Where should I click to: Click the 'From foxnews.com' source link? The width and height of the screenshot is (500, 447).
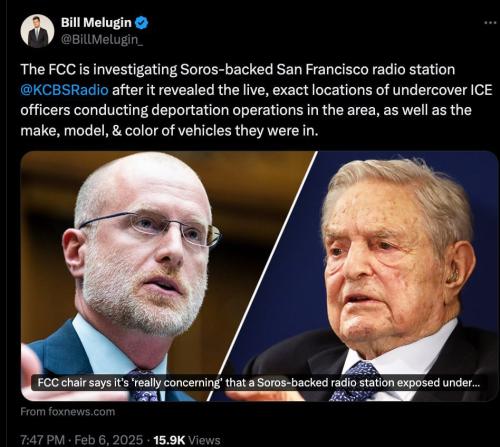coord(68,412)
